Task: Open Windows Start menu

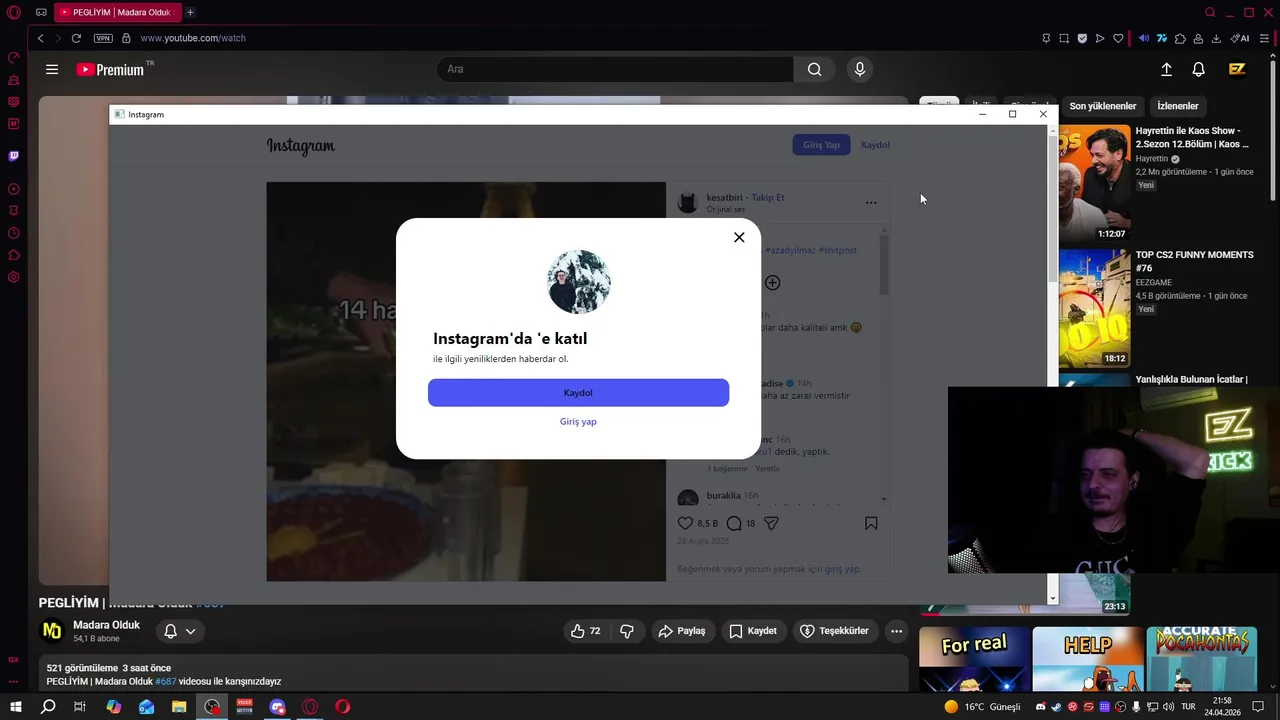Action: pos(15,707)
